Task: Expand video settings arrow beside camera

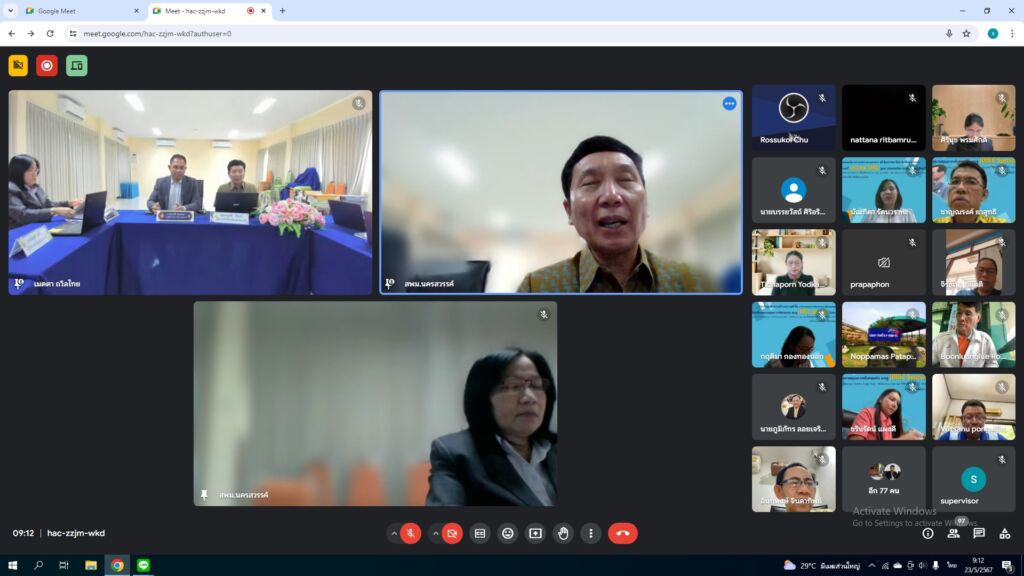Action: tap(435, 533)
